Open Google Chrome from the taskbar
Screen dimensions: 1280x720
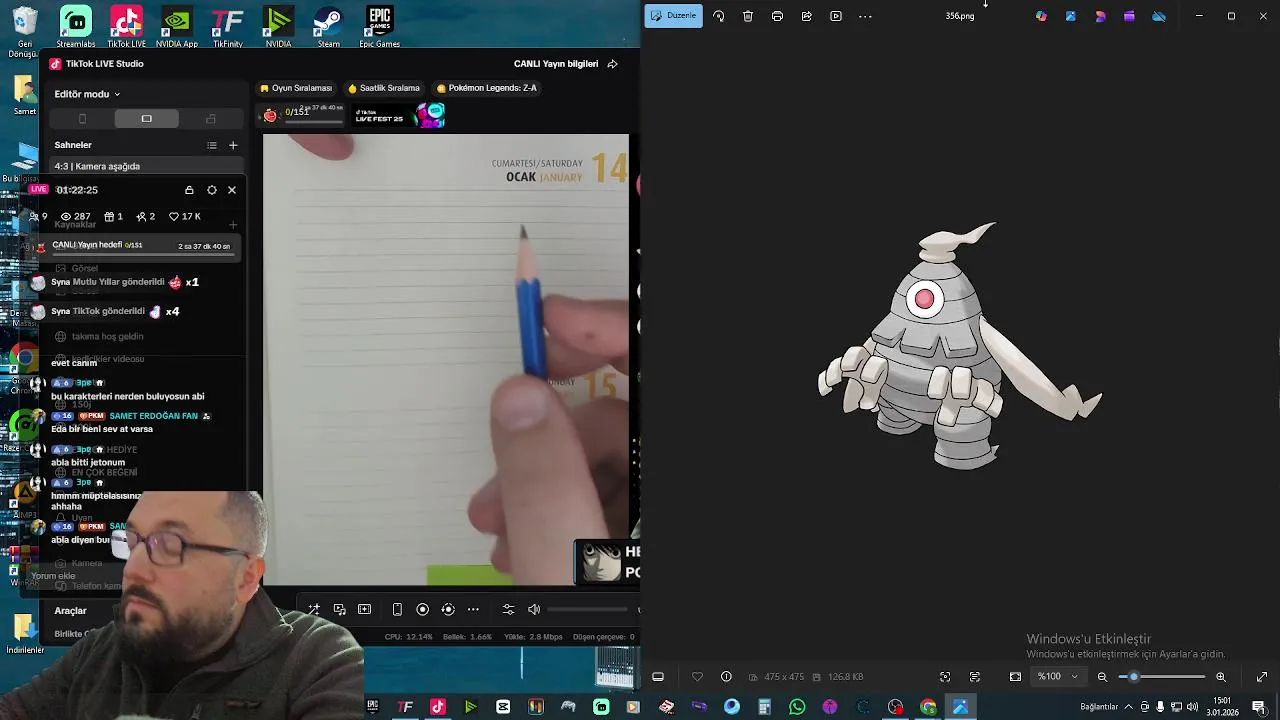click(928, 707)
